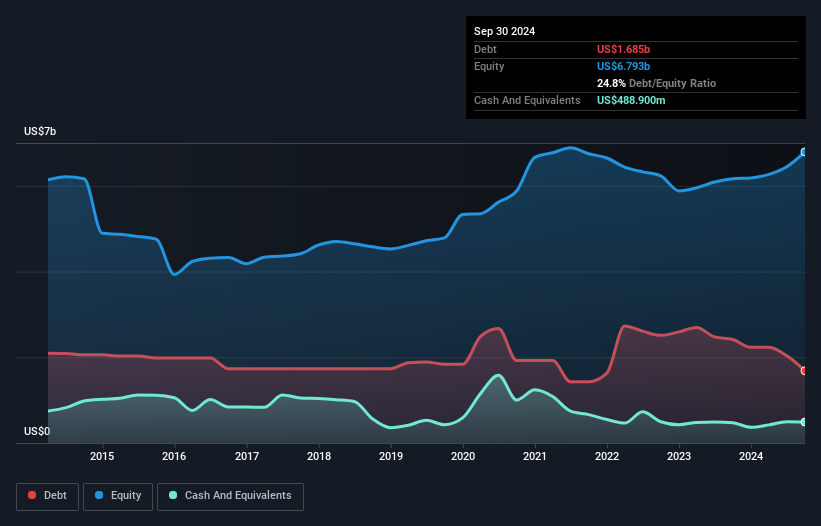Screen dimensions: 821x526
Task: Click the 2018 x-axis label
Action: (319, 456)
